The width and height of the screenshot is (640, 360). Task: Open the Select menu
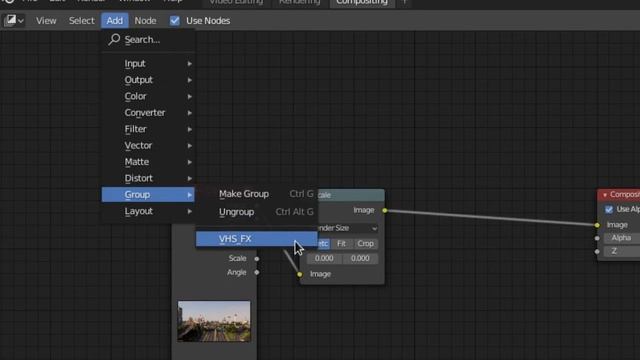pos(82,20)
